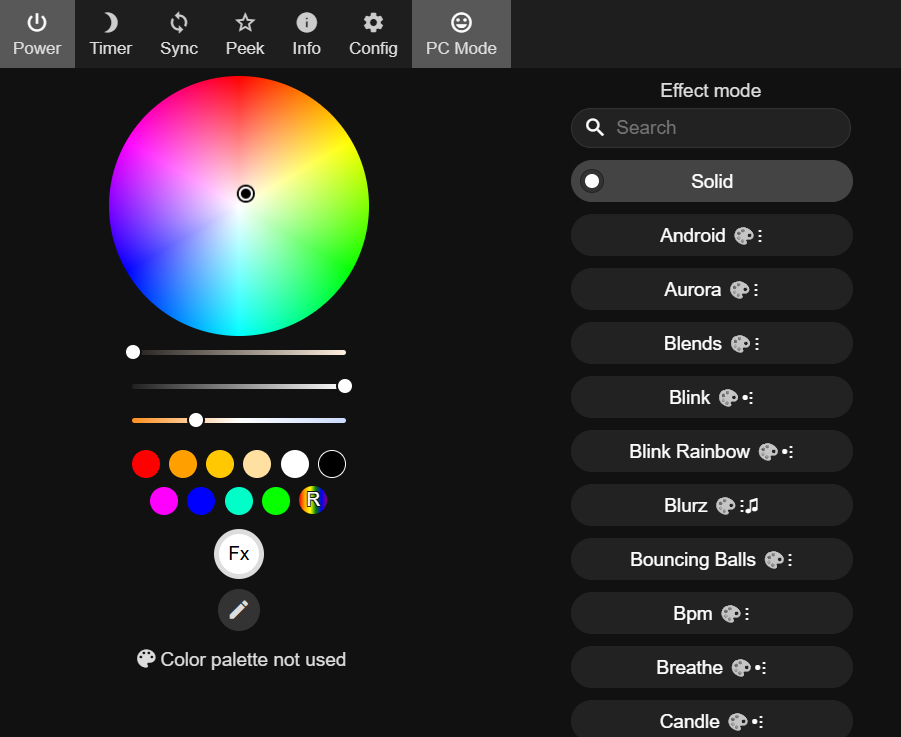Viewport: 901px width, 737px height.
Task: Toggle the Power button
Action: pos(37,34)
